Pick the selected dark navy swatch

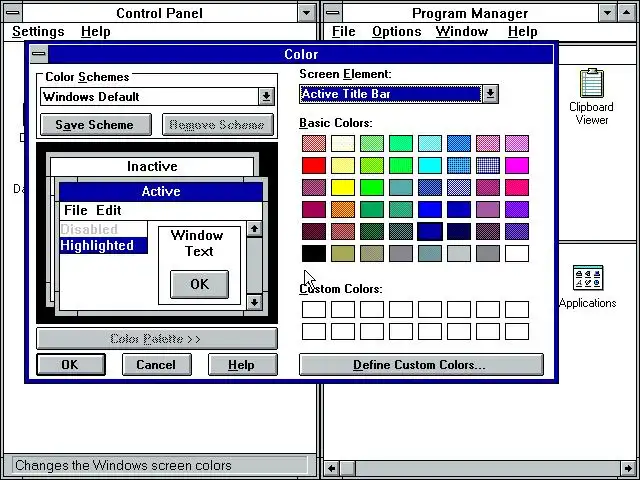click(430, 231)
